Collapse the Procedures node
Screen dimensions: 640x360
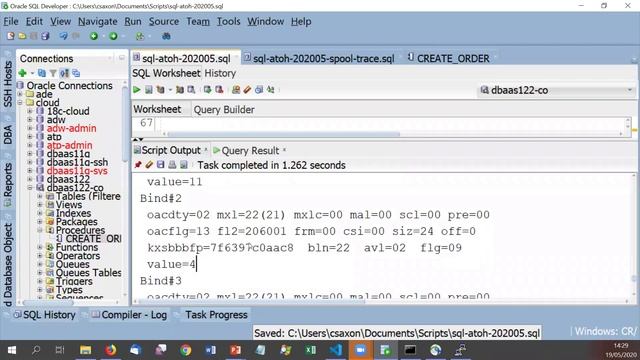(40, 230)
